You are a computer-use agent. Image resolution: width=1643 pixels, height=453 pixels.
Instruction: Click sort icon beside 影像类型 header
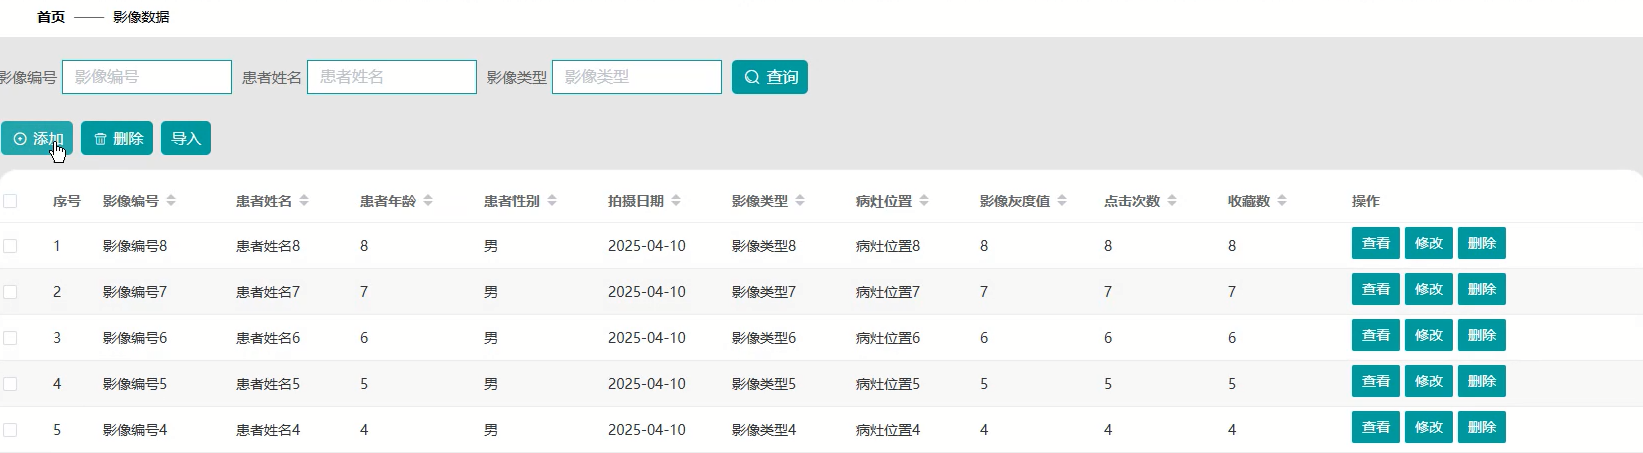click(800, 201)
